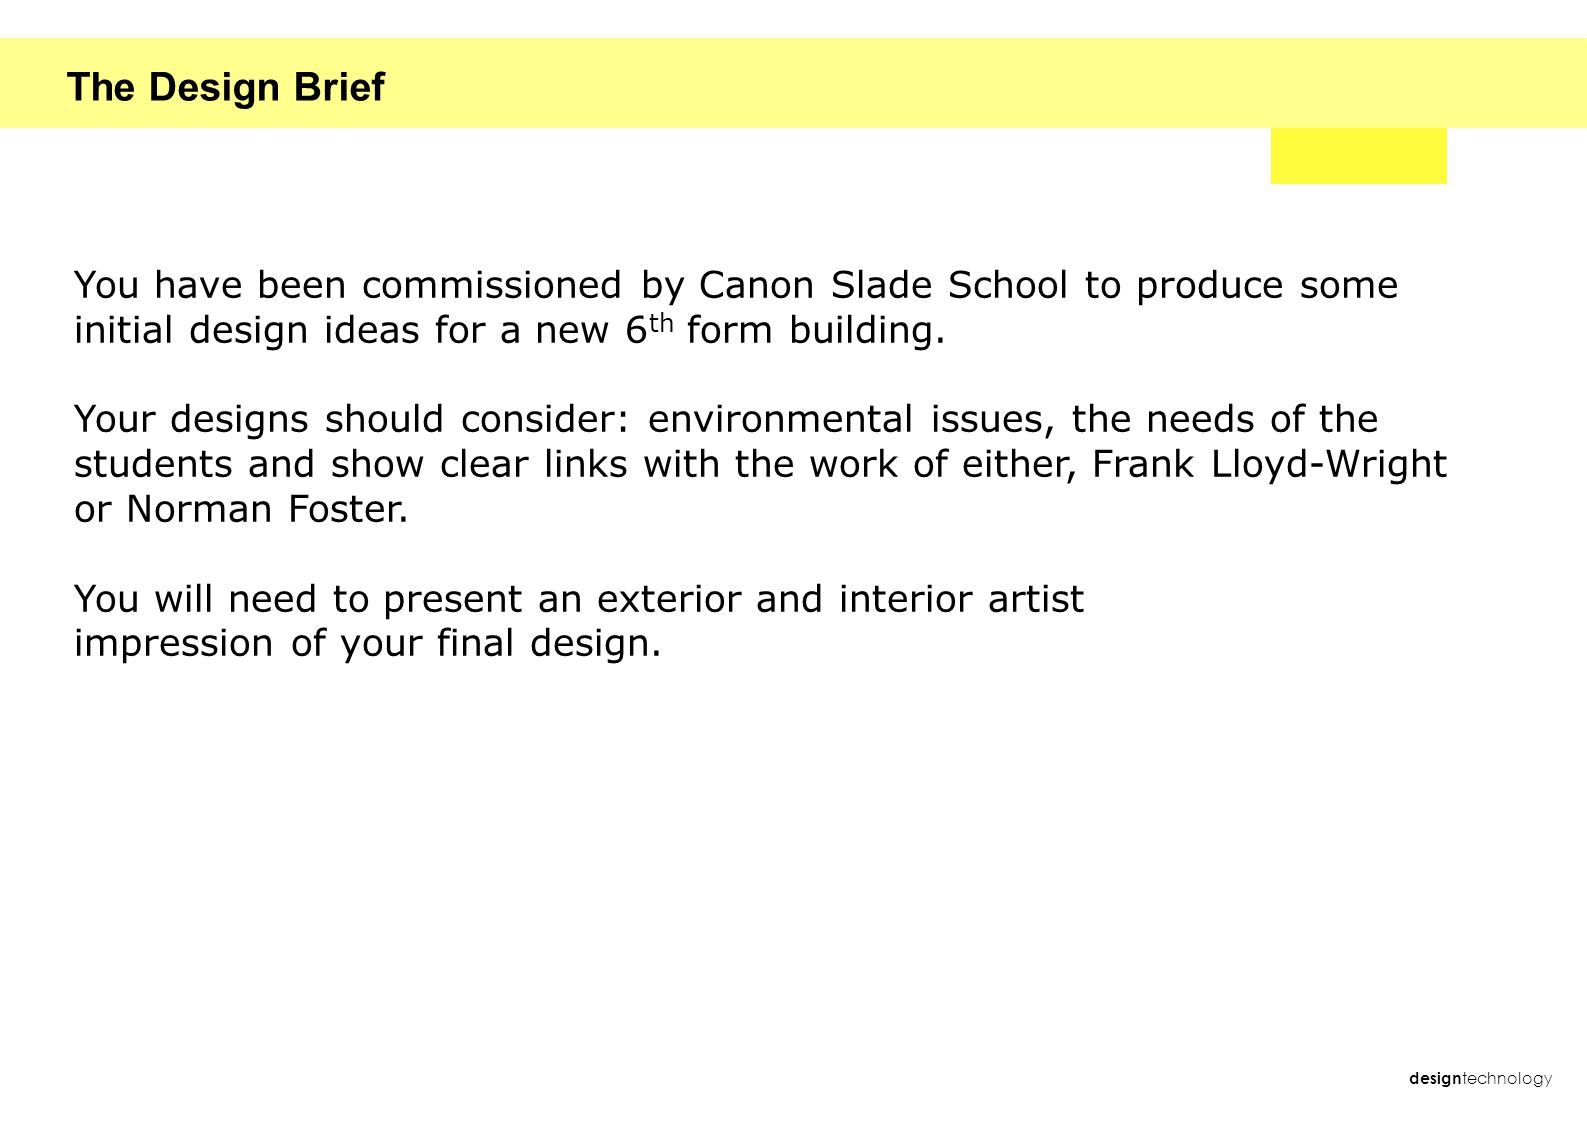Viewport: 1587px width, 1122px height.
Task: Select the words 'form building.'
Action: point(816,329)
